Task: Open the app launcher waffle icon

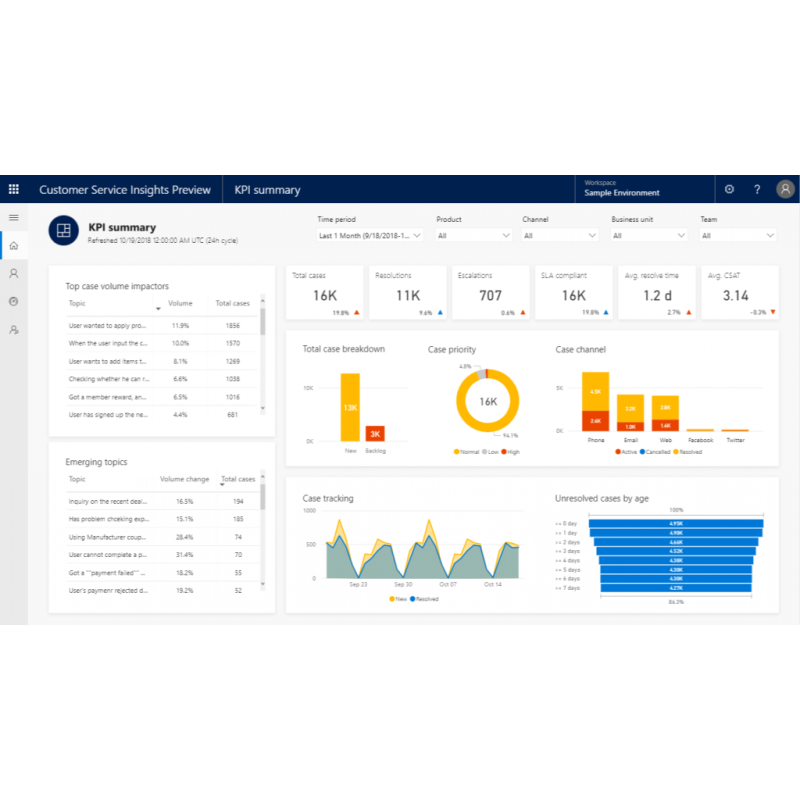Action: pyautogui.click(x=14, y=189)
